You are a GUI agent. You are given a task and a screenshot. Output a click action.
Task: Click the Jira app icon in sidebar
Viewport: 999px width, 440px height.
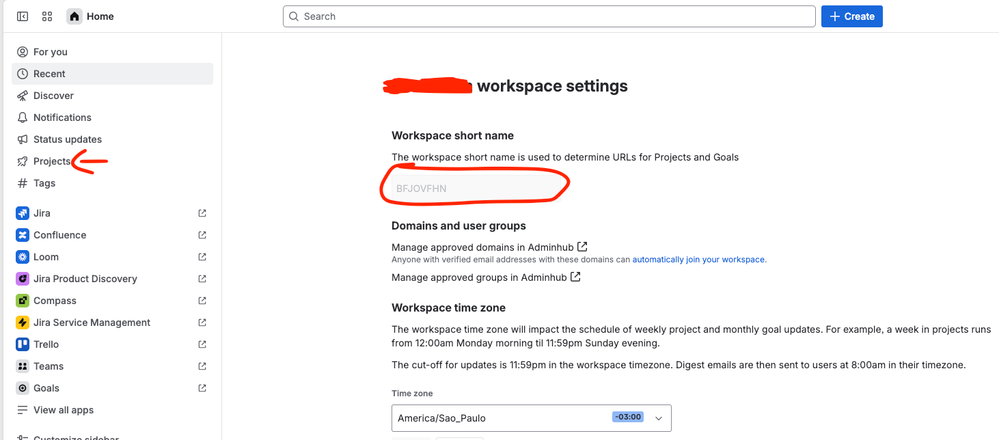pyautogui.click(x=23, y=213)
